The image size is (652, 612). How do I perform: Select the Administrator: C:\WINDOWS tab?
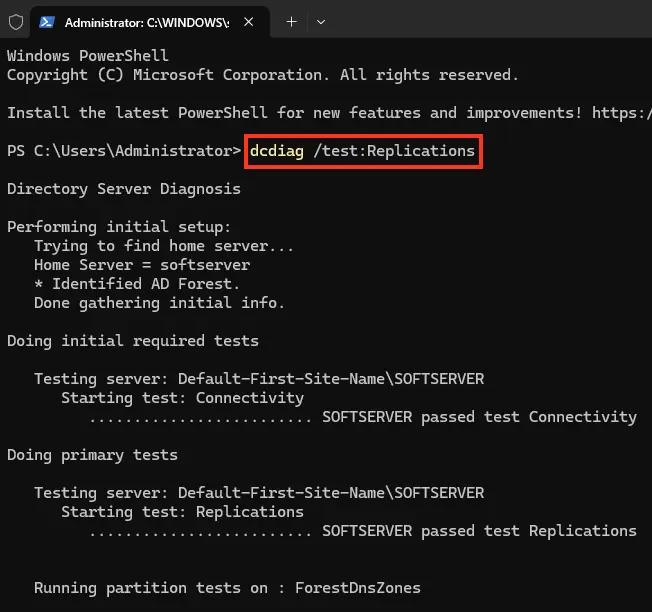[x=145, y=21]
